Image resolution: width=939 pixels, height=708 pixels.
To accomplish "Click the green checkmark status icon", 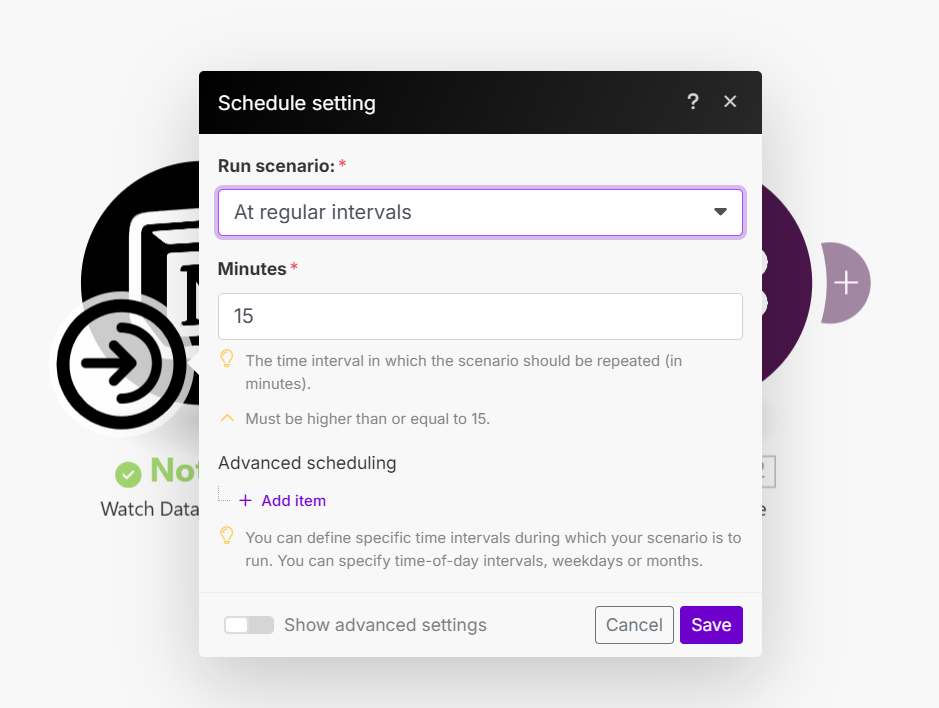I will pos(128,474).
